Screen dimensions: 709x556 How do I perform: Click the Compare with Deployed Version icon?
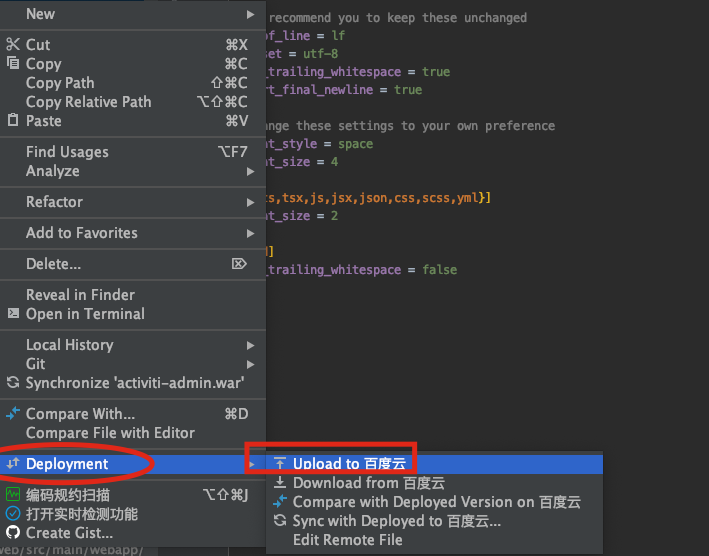coord(280,501)
